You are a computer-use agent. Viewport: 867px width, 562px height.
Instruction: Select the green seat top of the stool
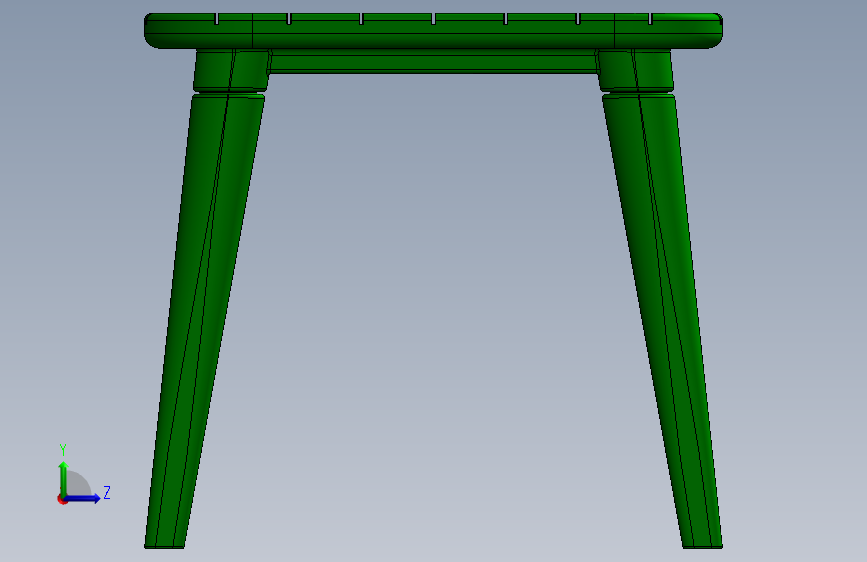coord(433,31)
